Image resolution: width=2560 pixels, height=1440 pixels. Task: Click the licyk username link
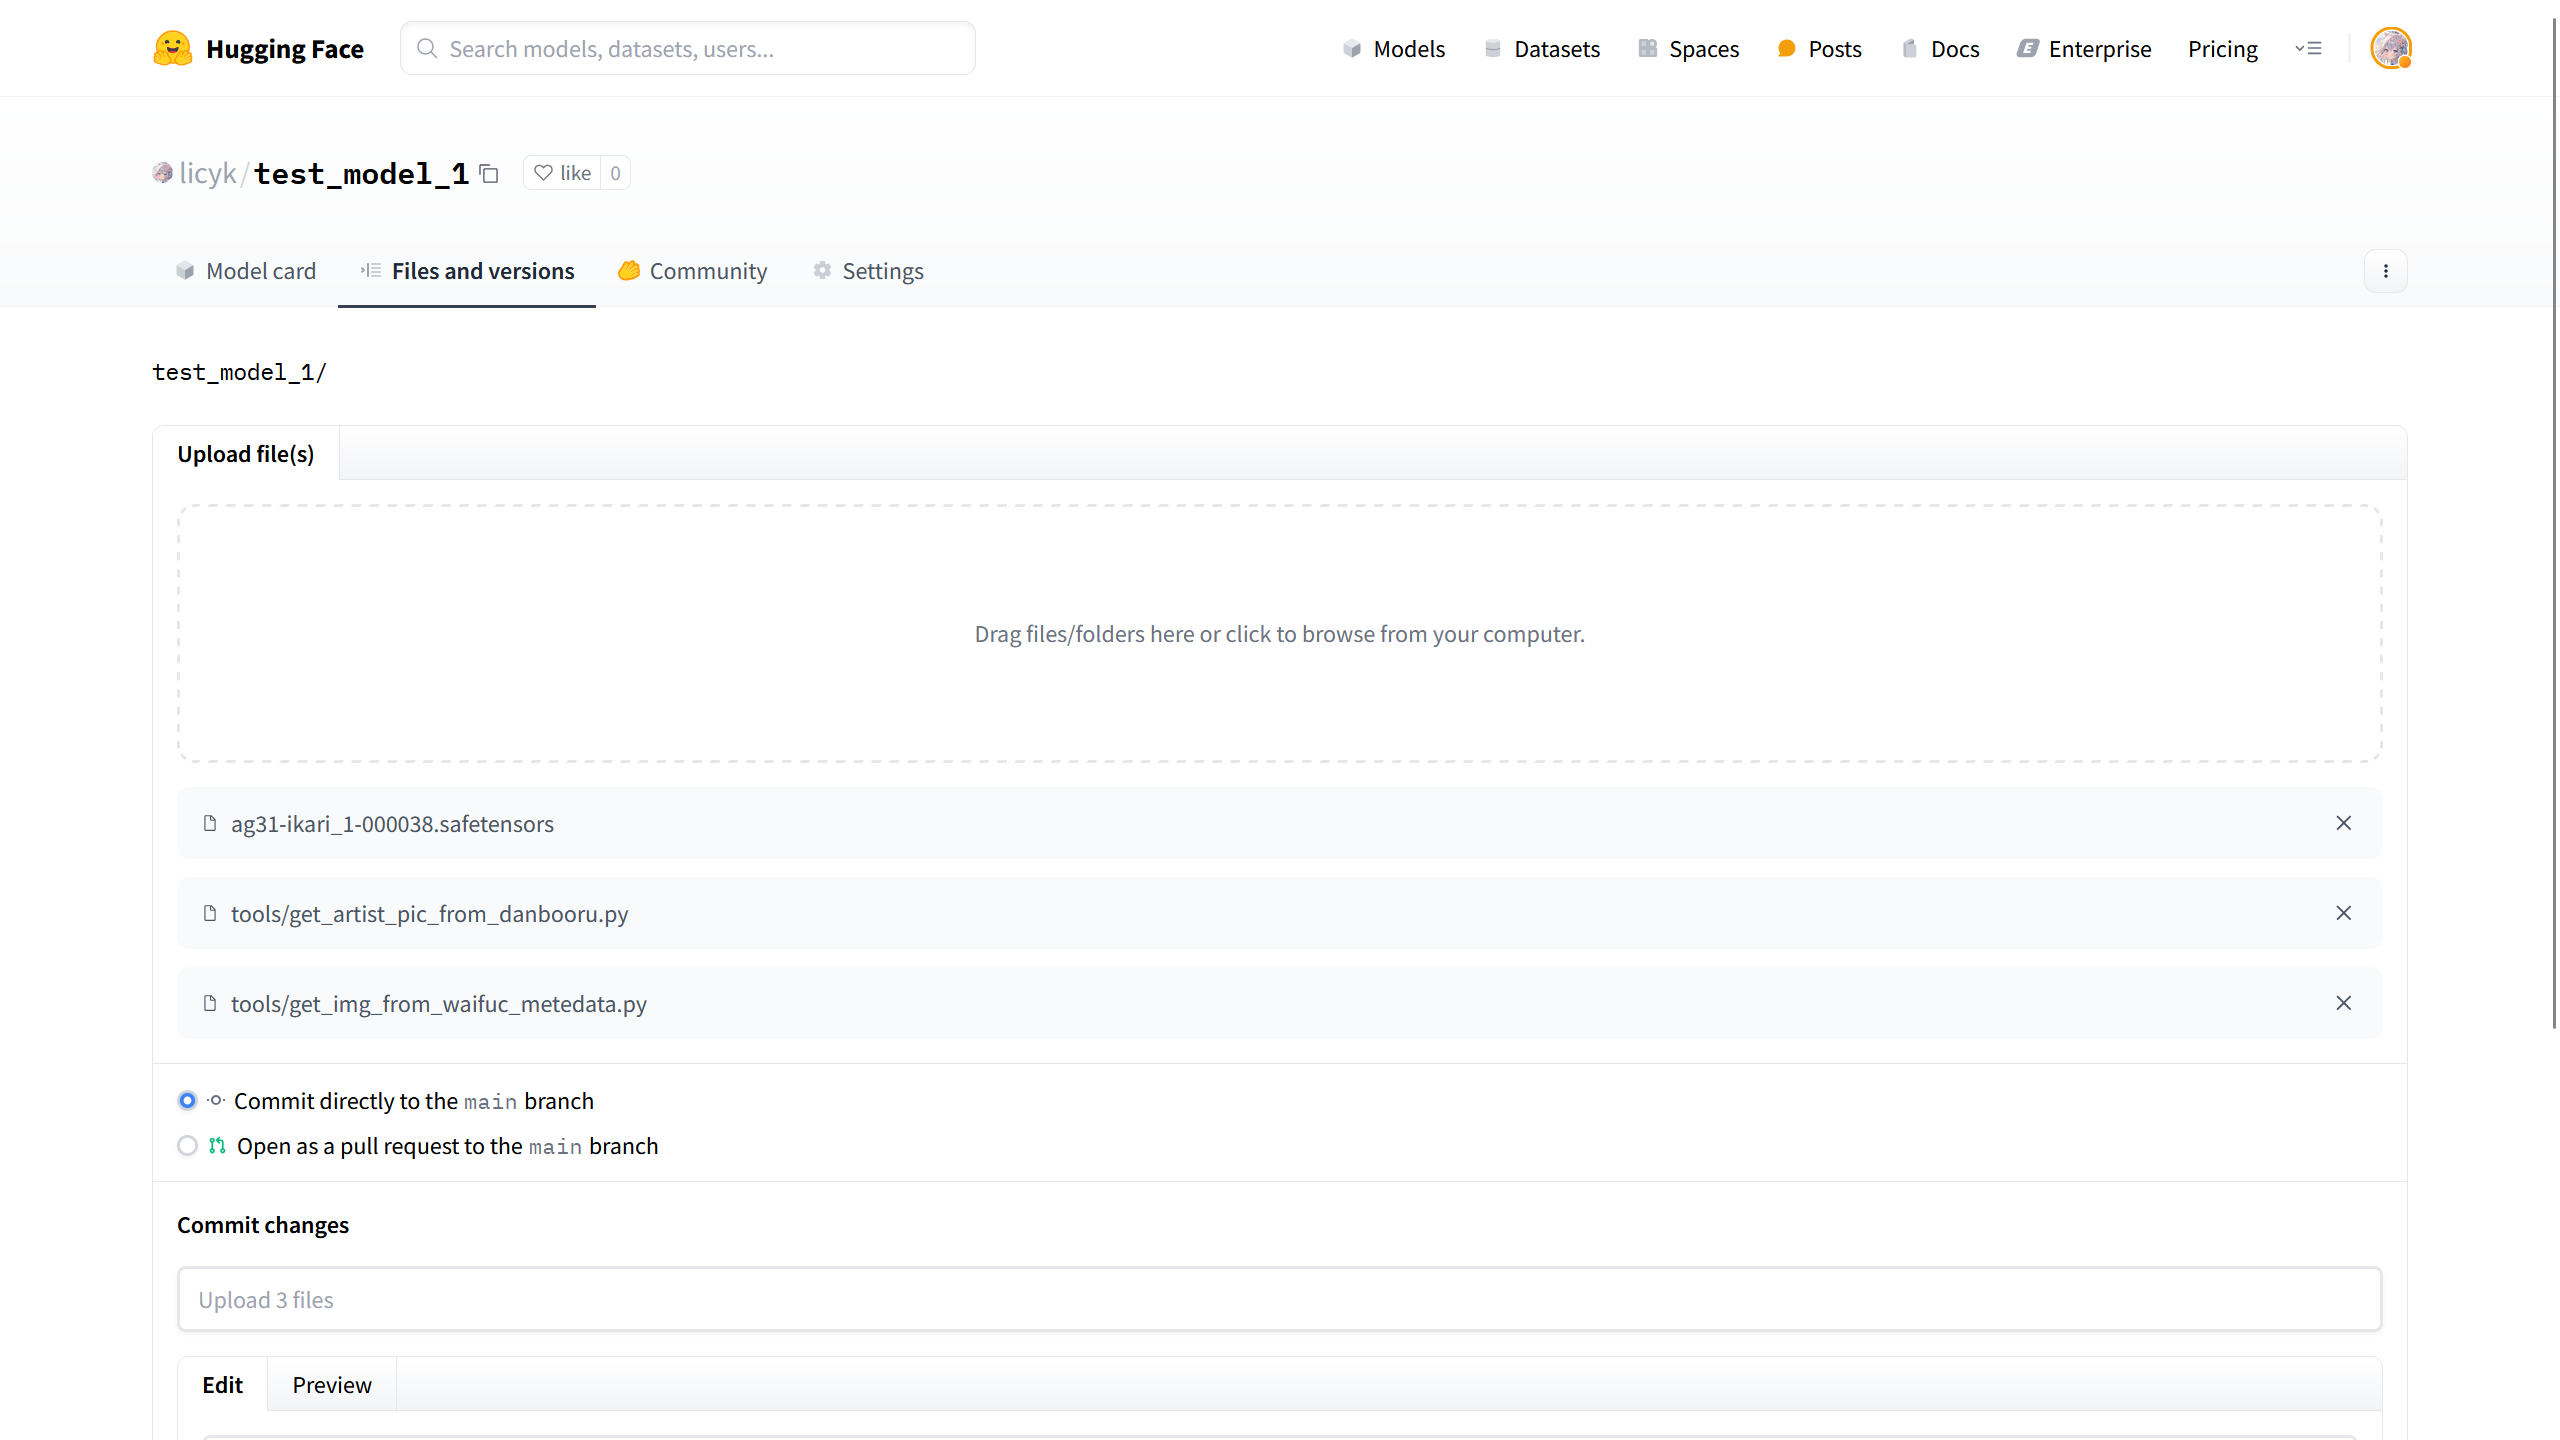tap(207, 174)
